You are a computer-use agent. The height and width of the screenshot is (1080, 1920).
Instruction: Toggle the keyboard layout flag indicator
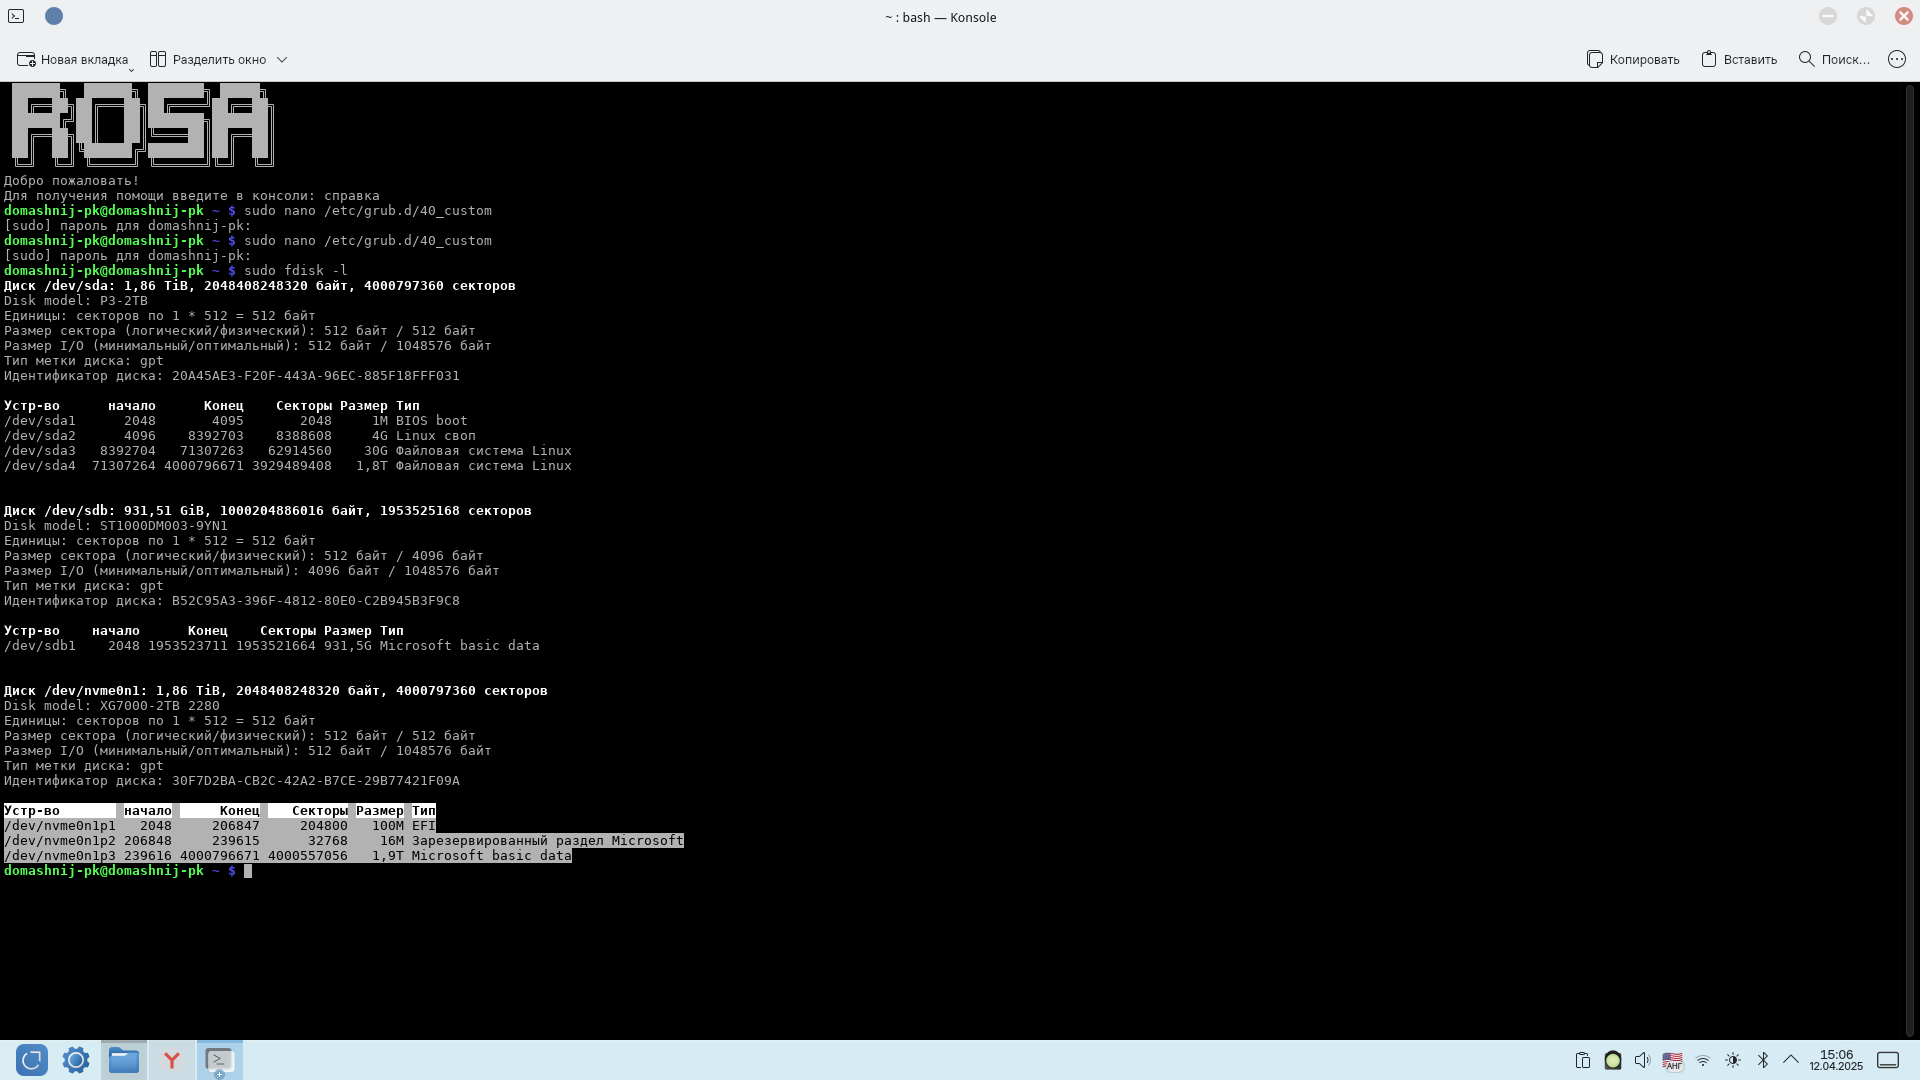[1672, 1060]
